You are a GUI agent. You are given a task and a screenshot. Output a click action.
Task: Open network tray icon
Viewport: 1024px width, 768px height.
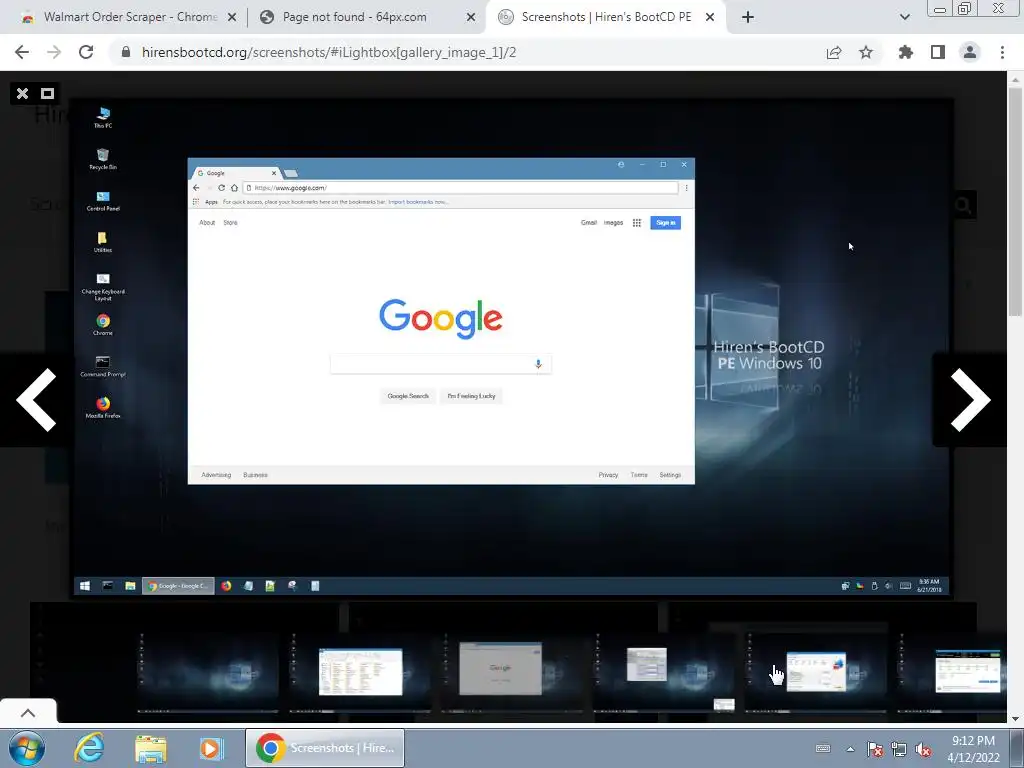[899, 749]
